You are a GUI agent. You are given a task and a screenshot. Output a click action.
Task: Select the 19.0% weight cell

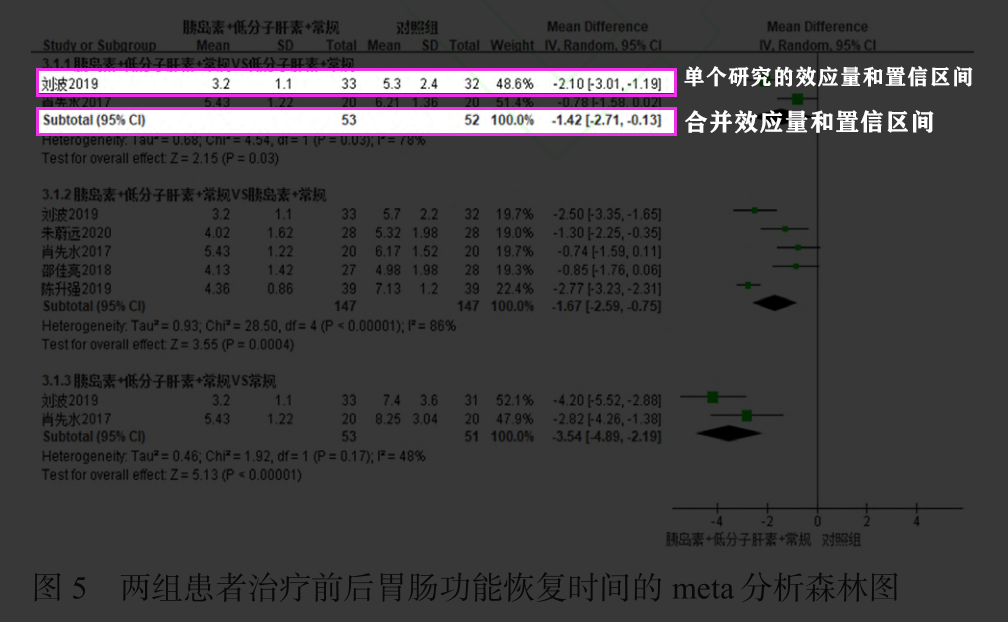(x=514, y=233)
